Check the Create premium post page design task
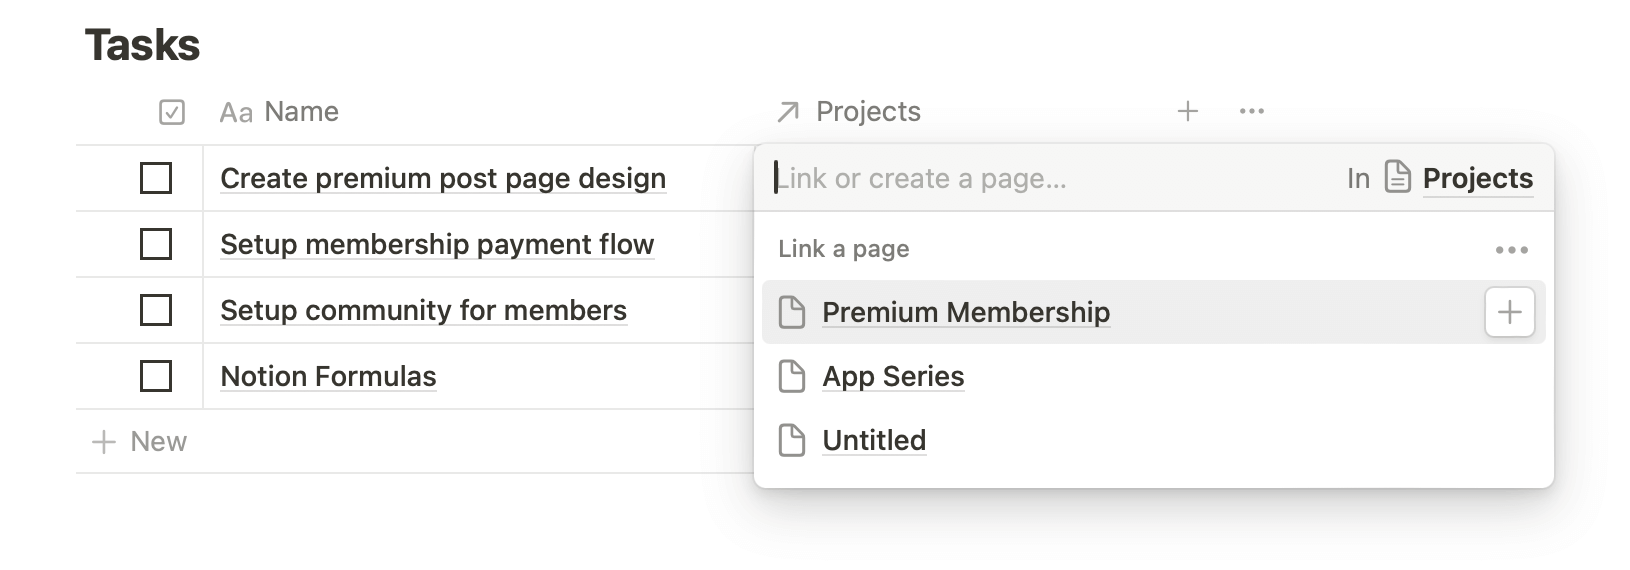 tap(156, 178)
